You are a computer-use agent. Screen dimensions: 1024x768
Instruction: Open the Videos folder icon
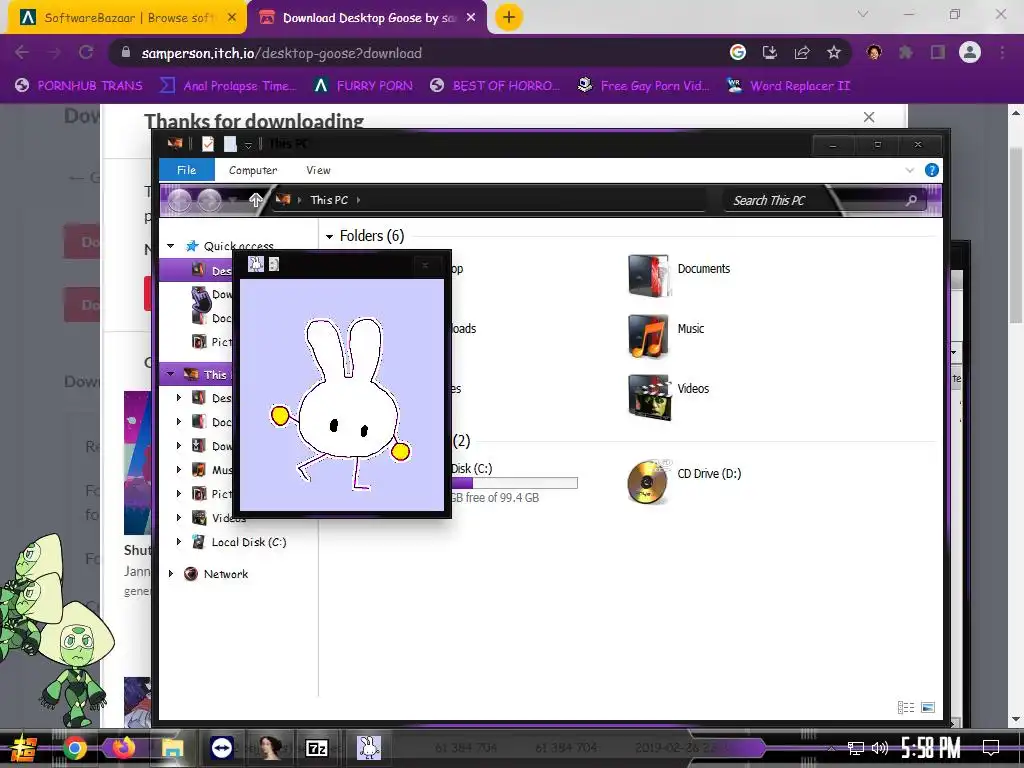coord(648,396)
